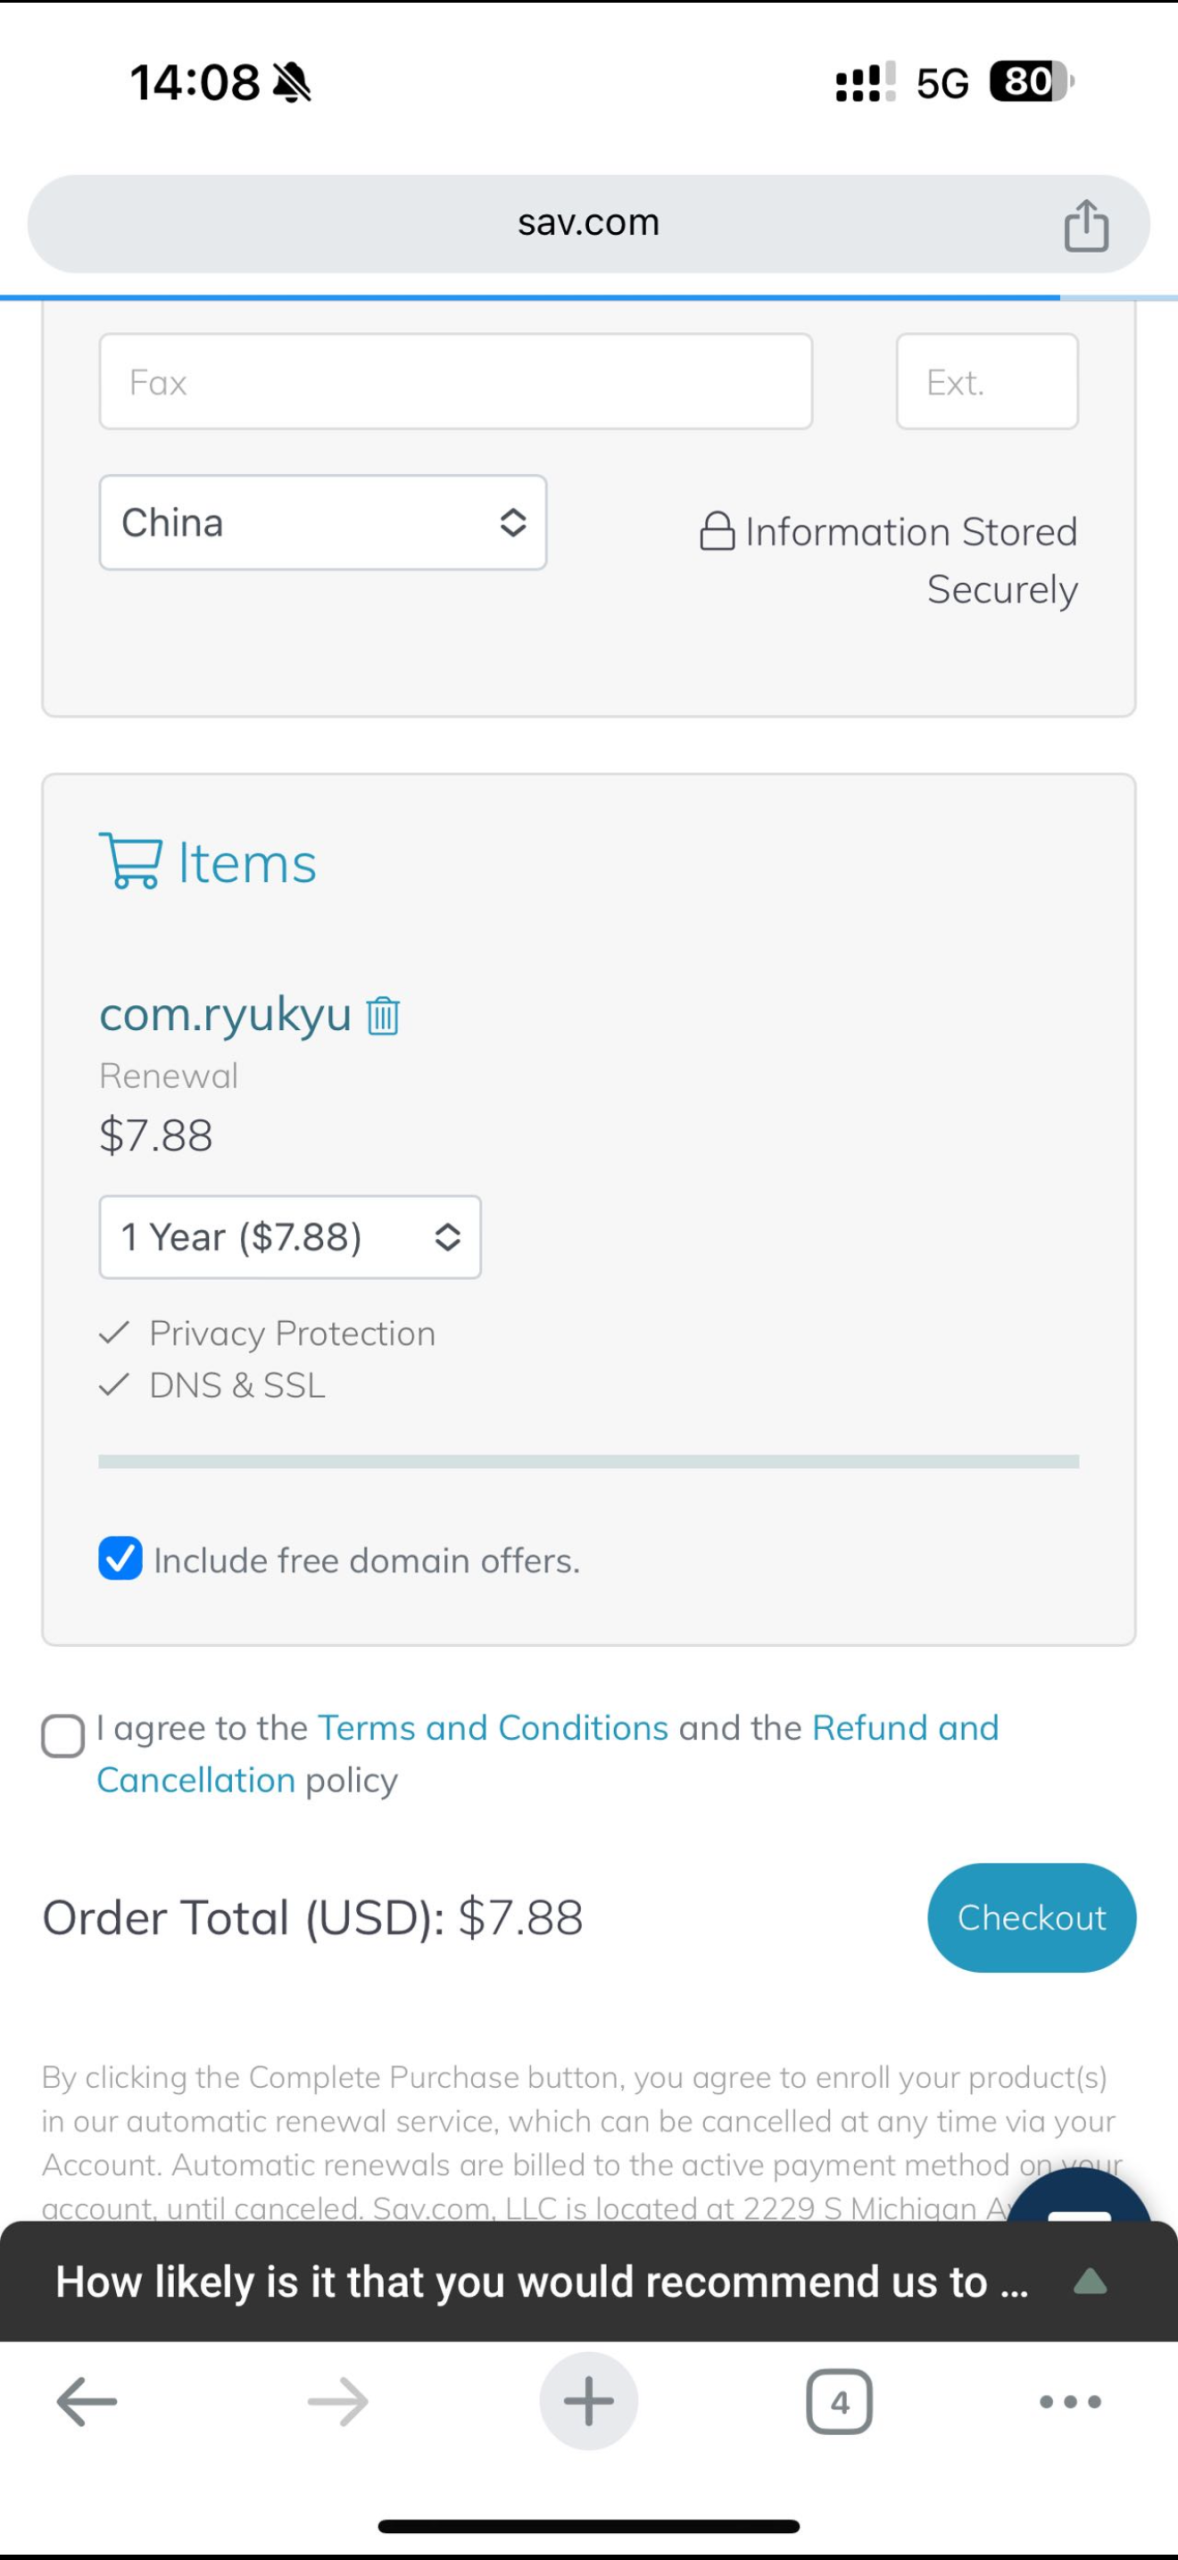
Task: Check the Terms and Conditions agreement box
Action: 63,1736
